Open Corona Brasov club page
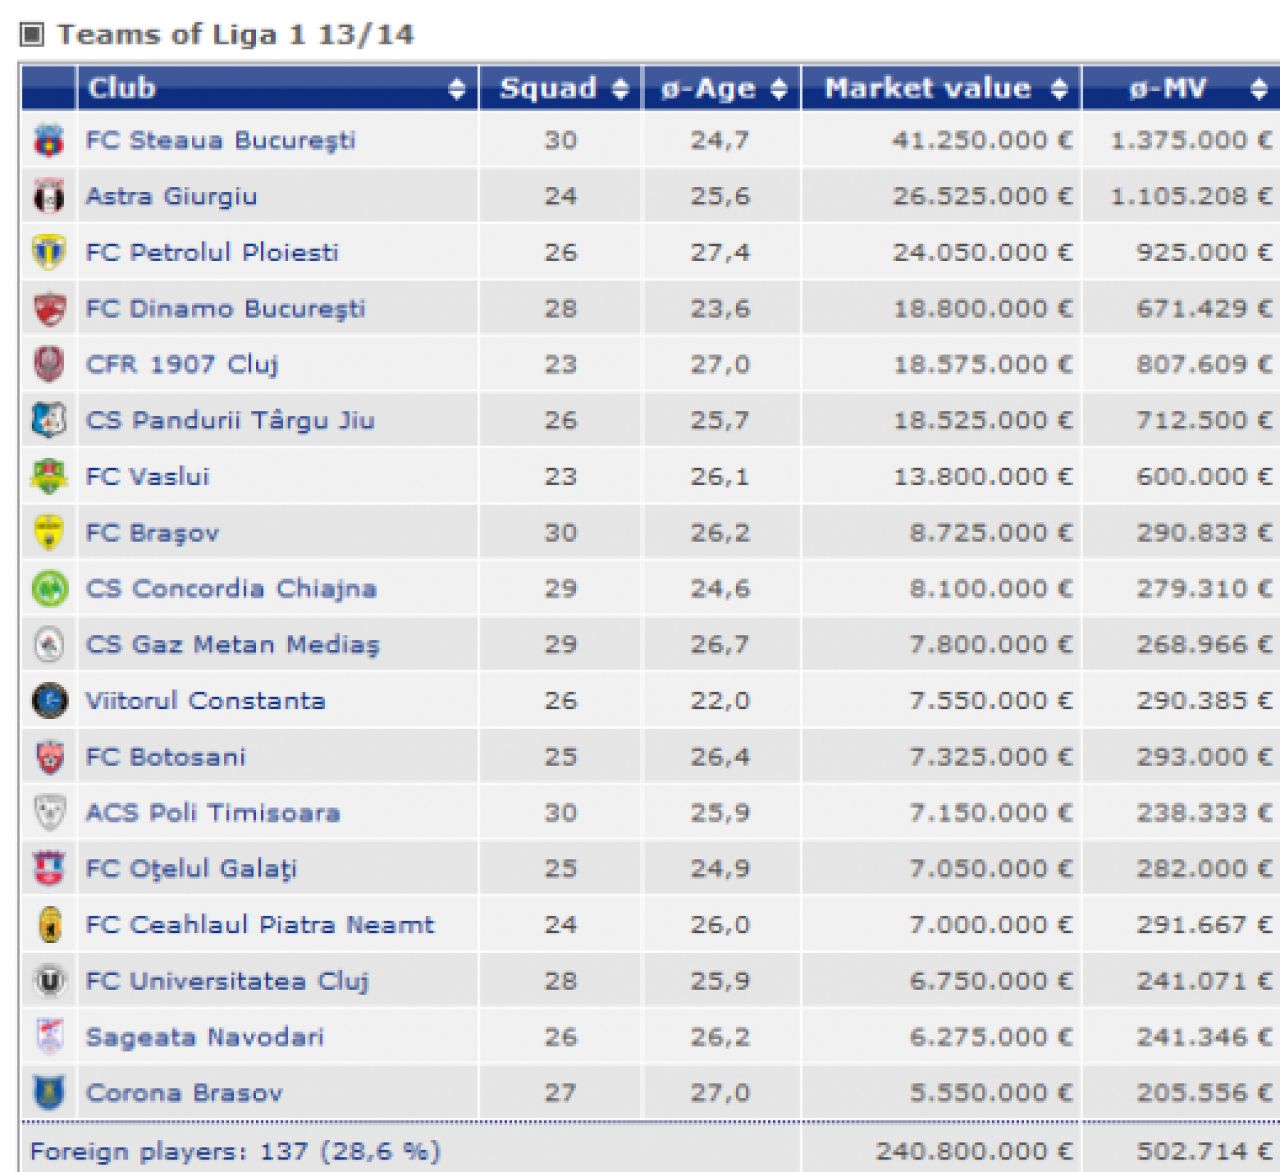The width and height of the screenshot is (1280, 1172). (x=185, y=1092)
